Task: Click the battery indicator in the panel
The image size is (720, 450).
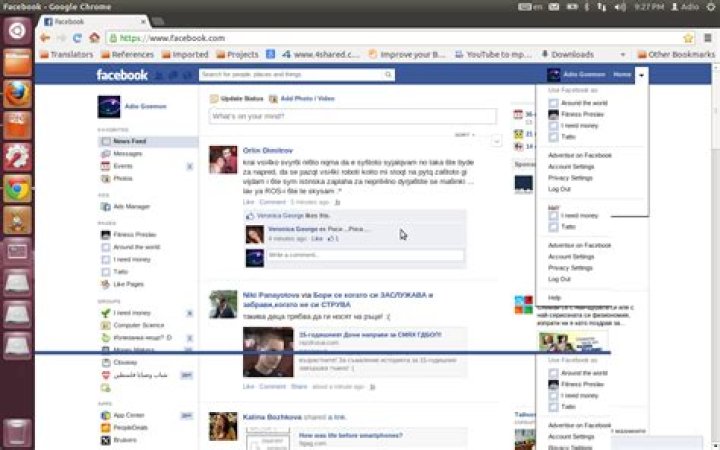Action: pyautogui.click(x=572, y=6)
